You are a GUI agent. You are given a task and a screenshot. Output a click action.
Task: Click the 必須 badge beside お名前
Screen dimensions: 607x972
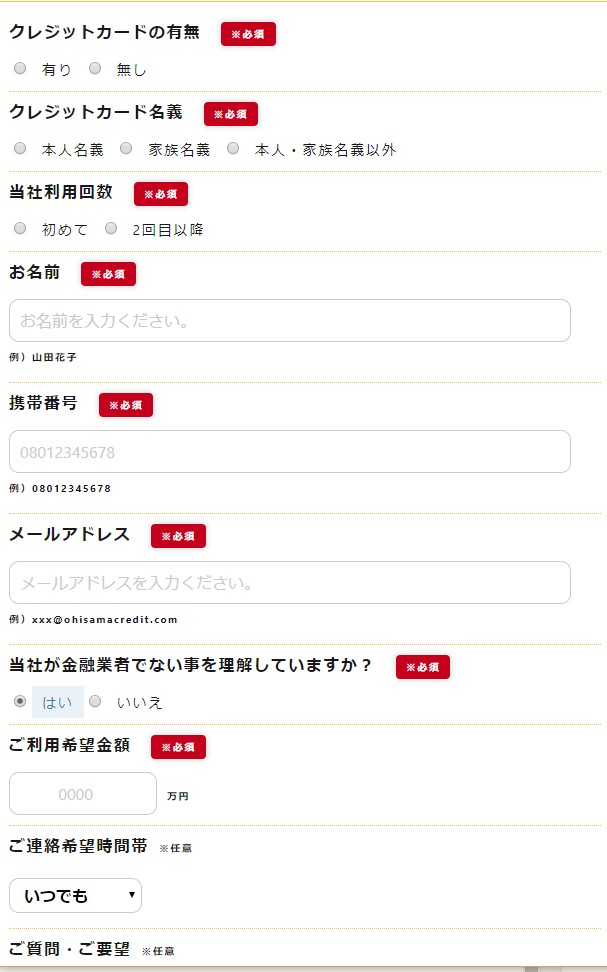click(108, 274)
